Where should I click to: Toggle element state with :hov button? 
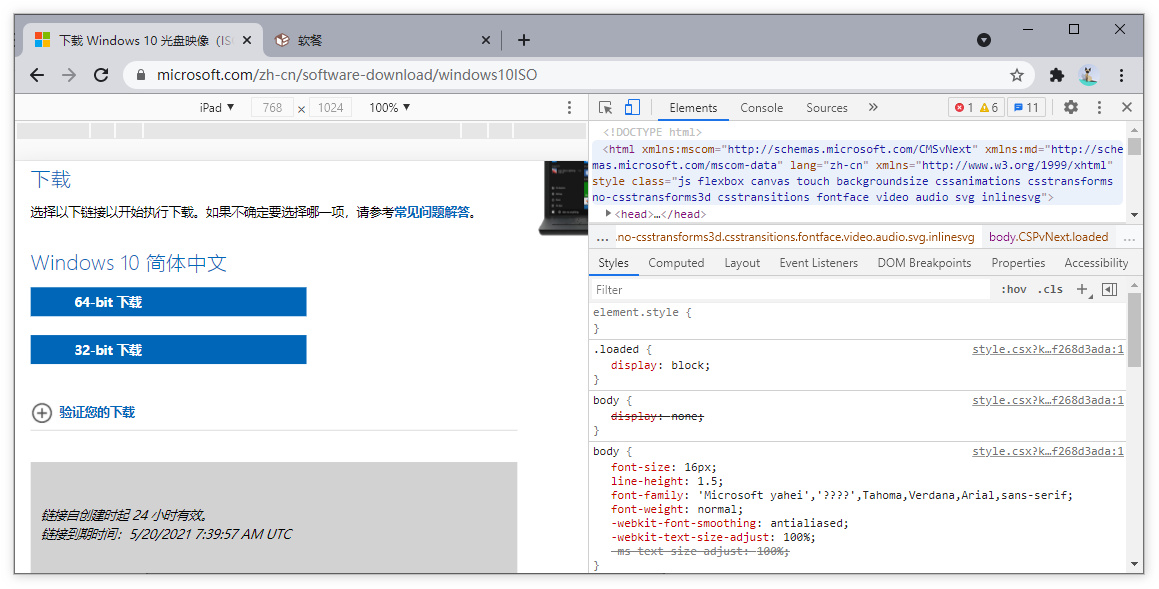tap(1013, 289)
